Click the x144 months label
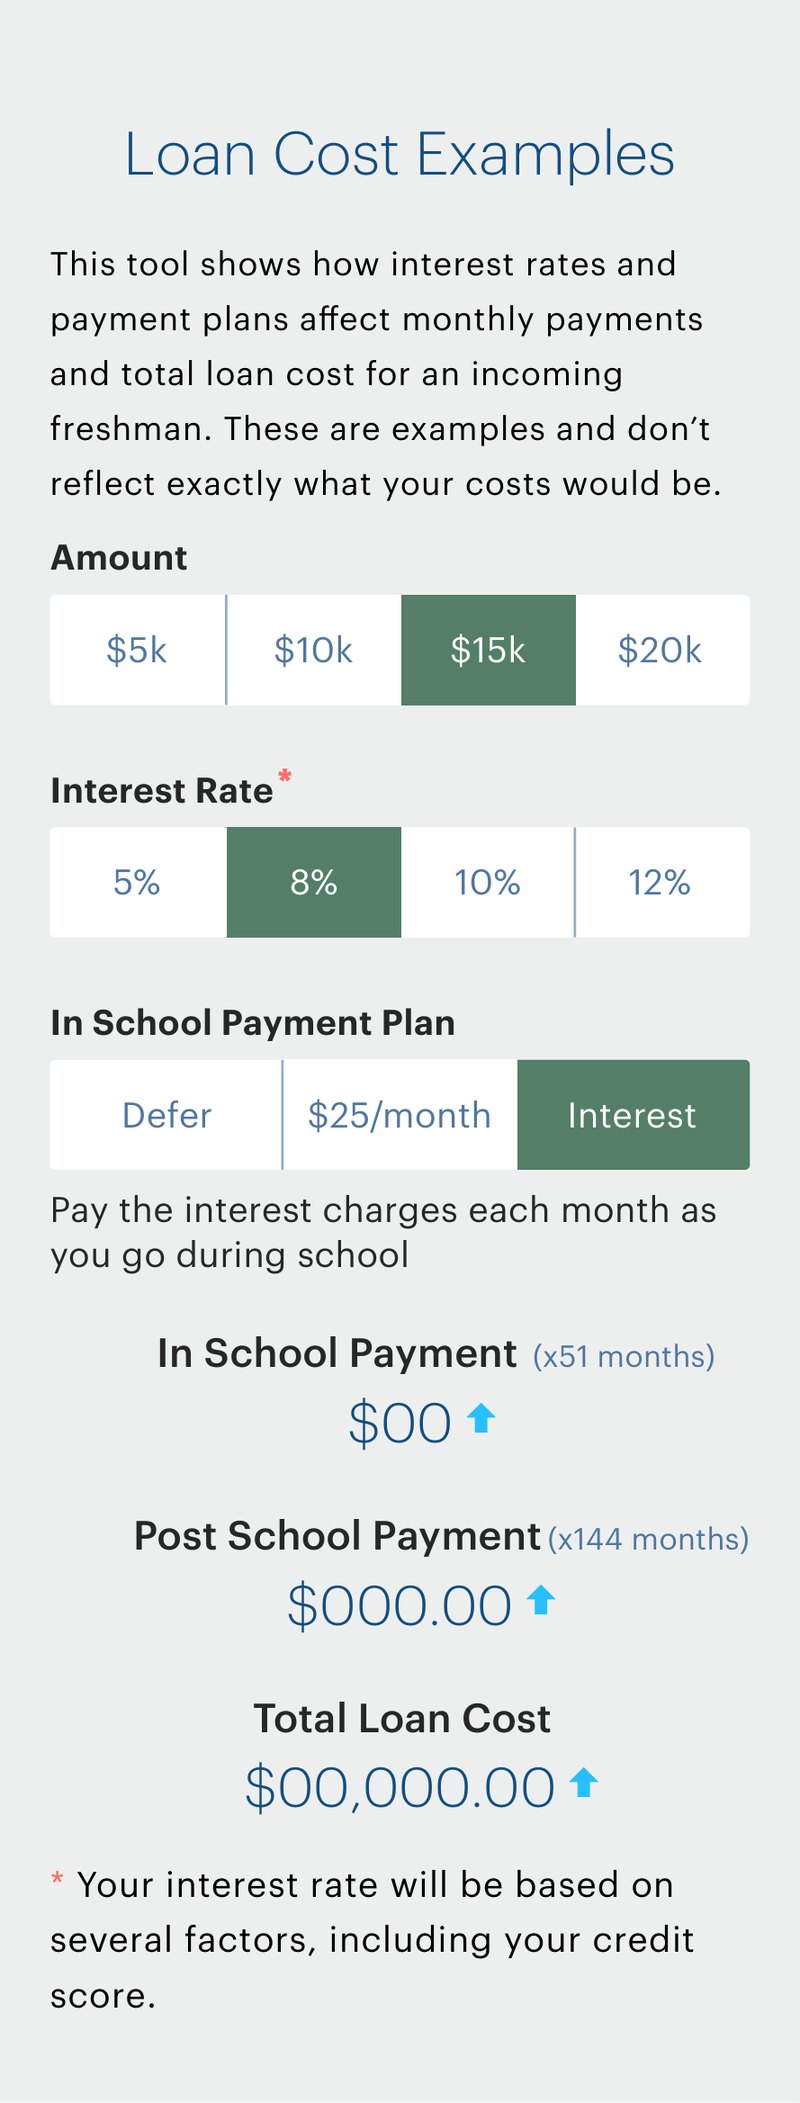800x2103 pixels. (x=648, y=1539)
